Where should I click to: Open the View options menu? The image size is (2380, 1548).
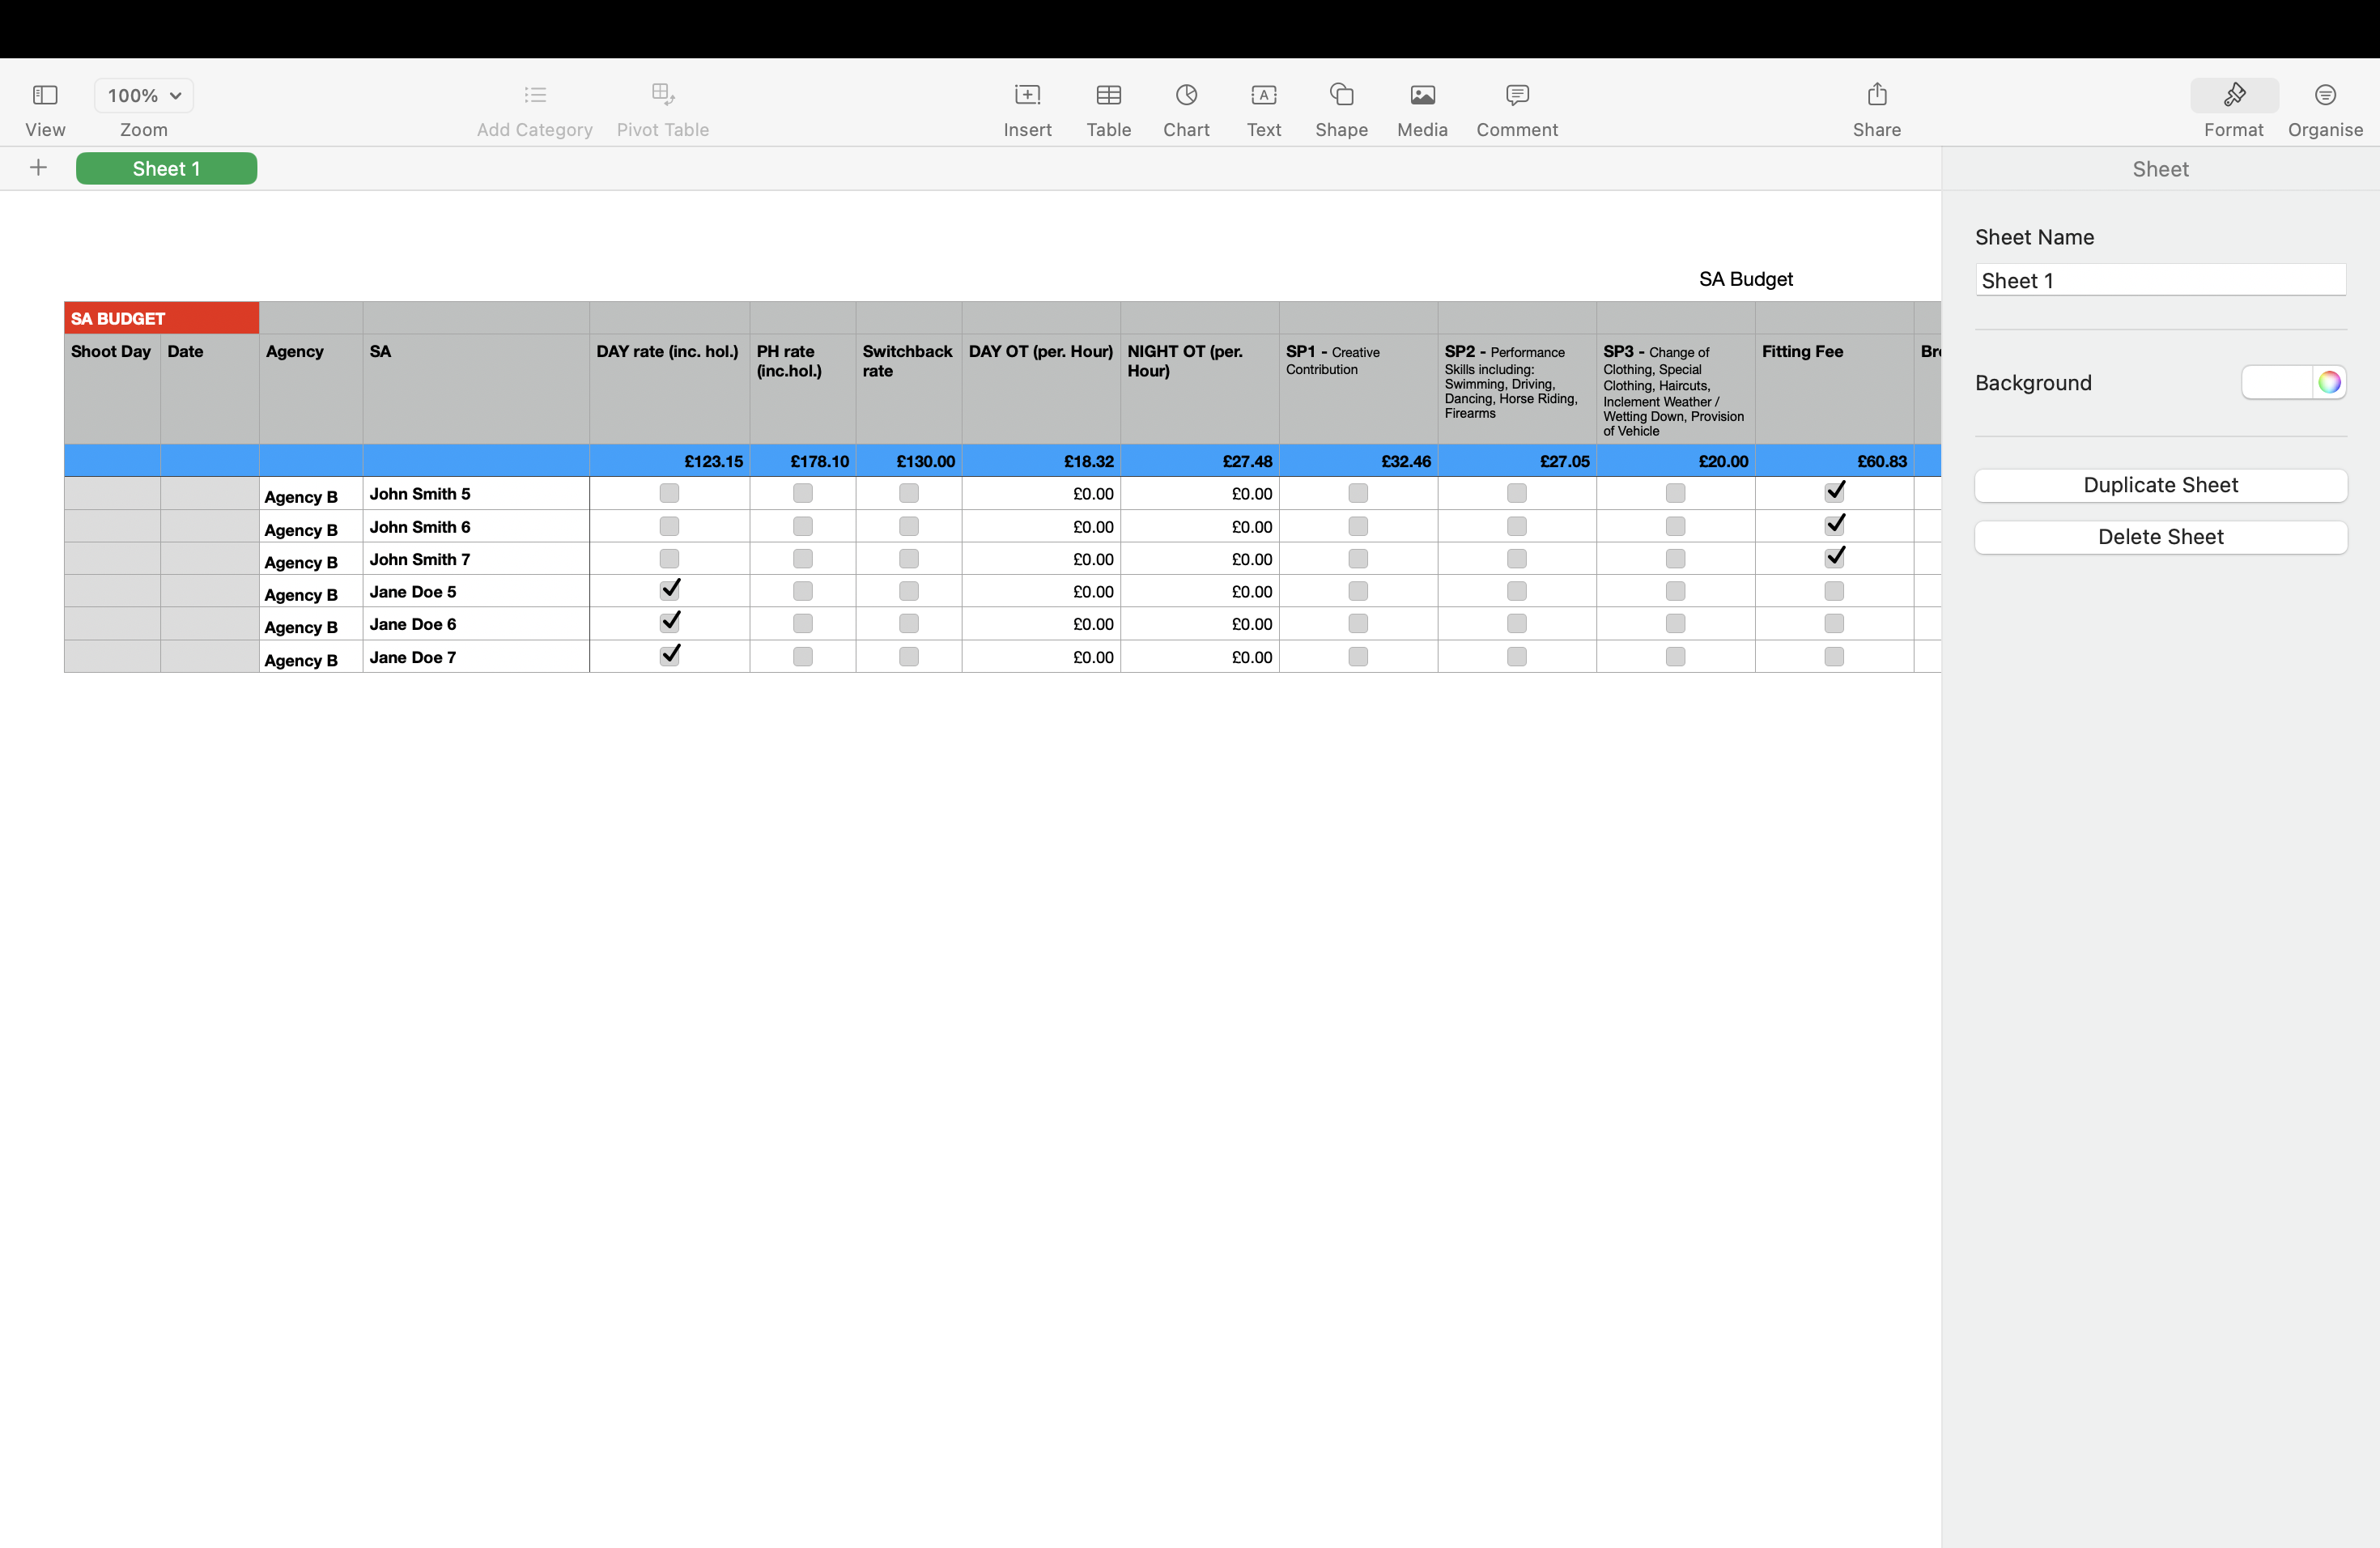[x=45, y=96]
